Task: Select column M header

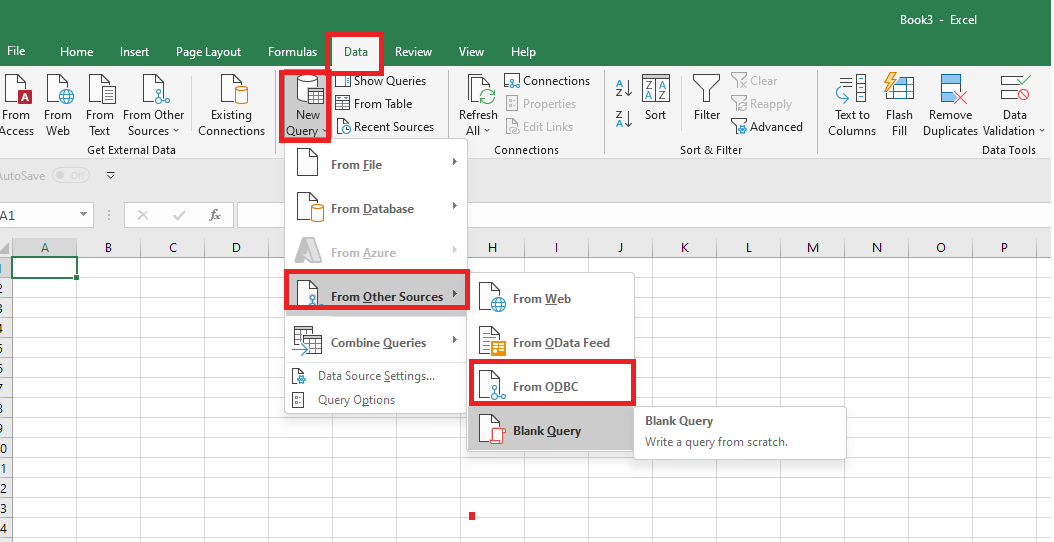Action: point(813,247)
